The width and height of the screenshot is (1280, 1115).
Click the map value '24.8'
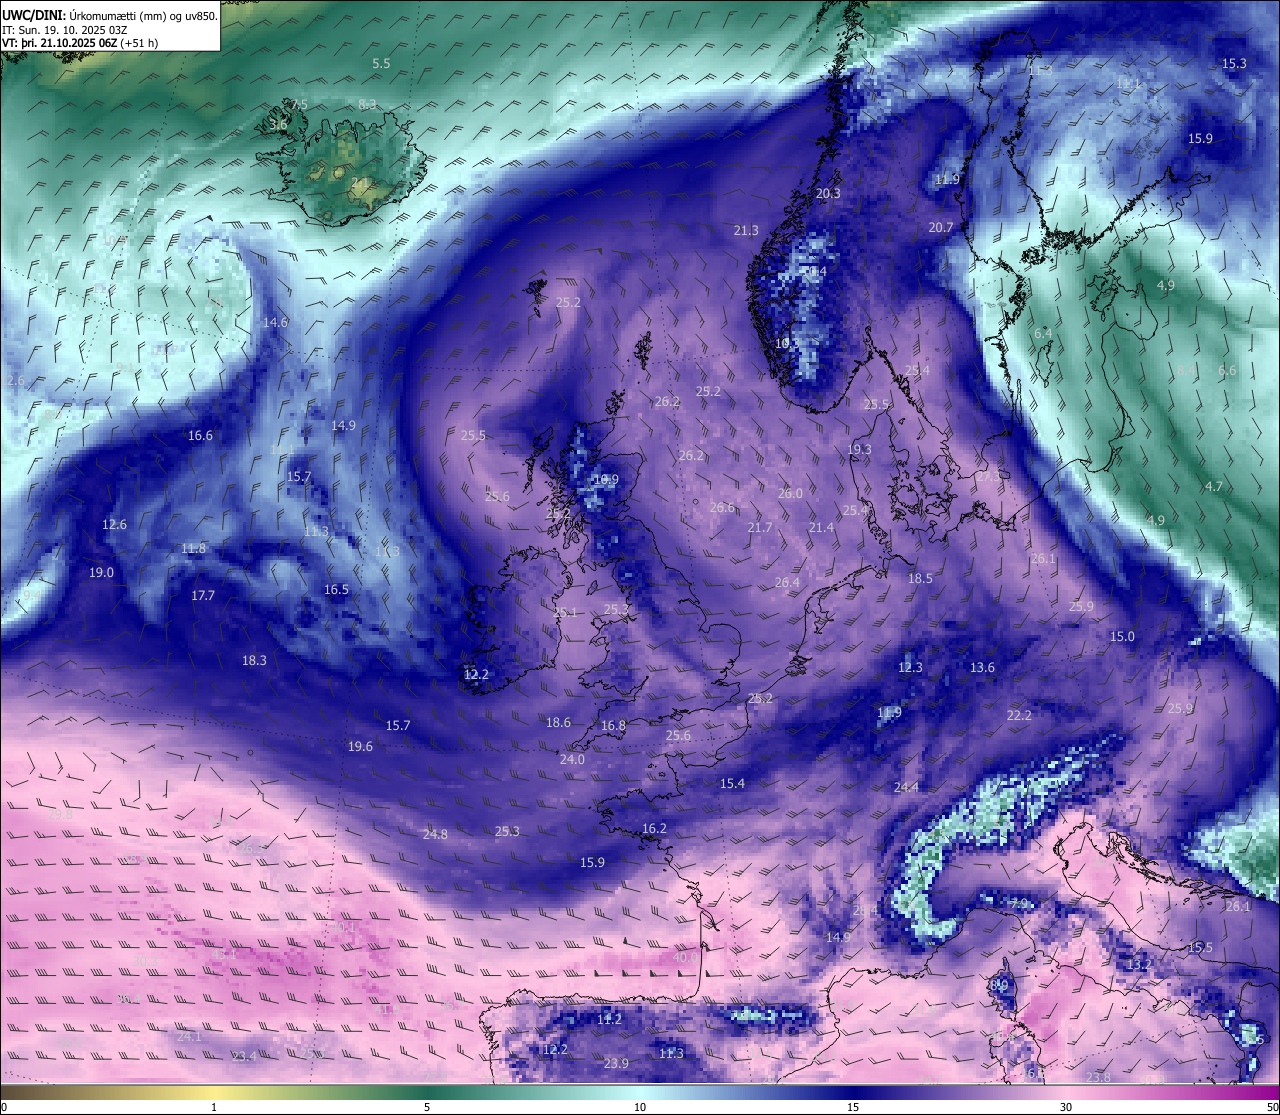(435, 835)
